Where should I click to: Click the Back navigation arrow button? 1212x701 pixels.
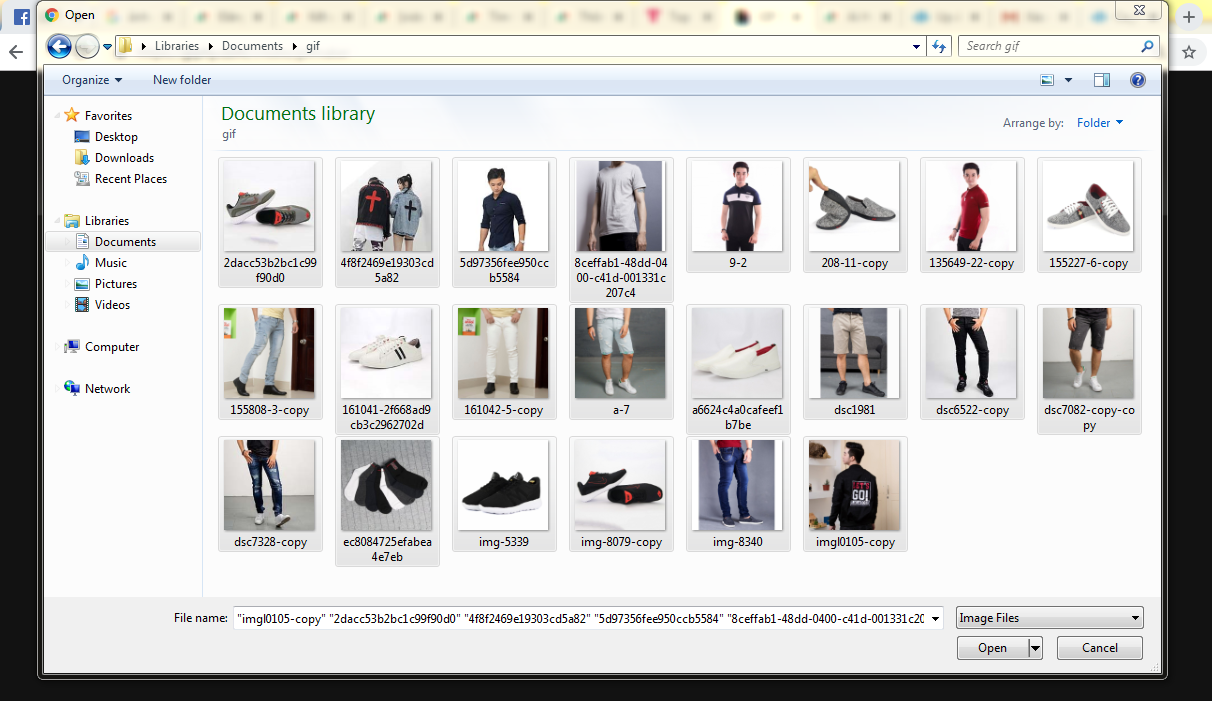pos(59,46)
